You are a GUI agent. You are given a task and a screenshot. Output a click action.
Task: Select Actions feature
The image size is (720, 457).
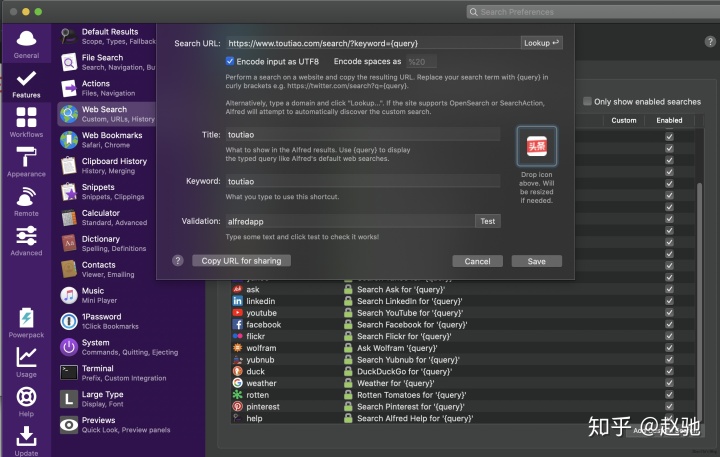pyautogui.click(x=108, y=88)
